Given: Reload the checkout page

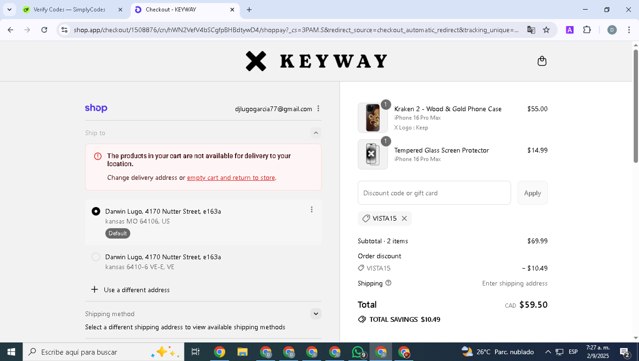Looking at the screenshot, I should click(44, 30).
